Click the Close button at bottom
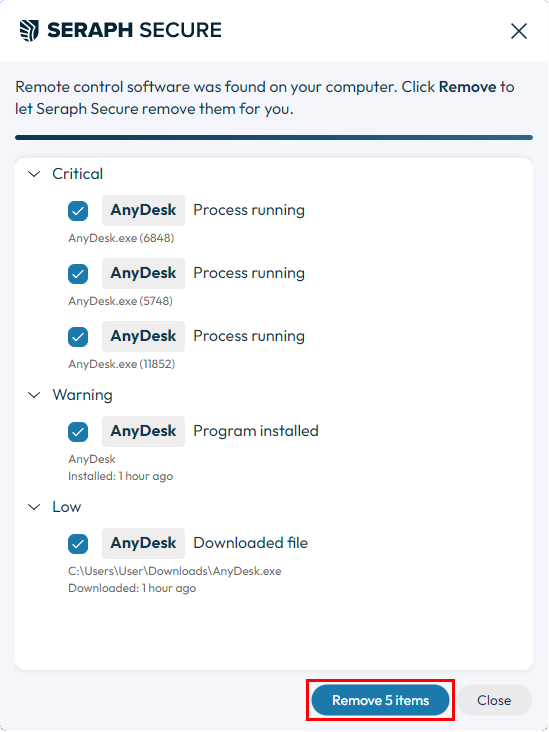 (x=494, y=700)
